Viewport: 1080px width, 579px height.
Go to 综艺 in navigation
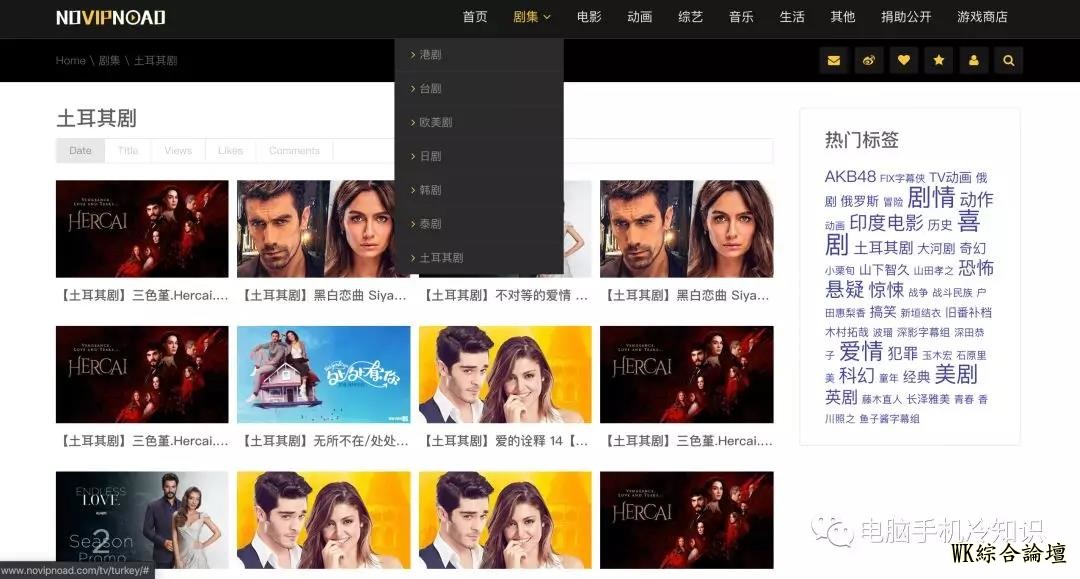(690, 17)
